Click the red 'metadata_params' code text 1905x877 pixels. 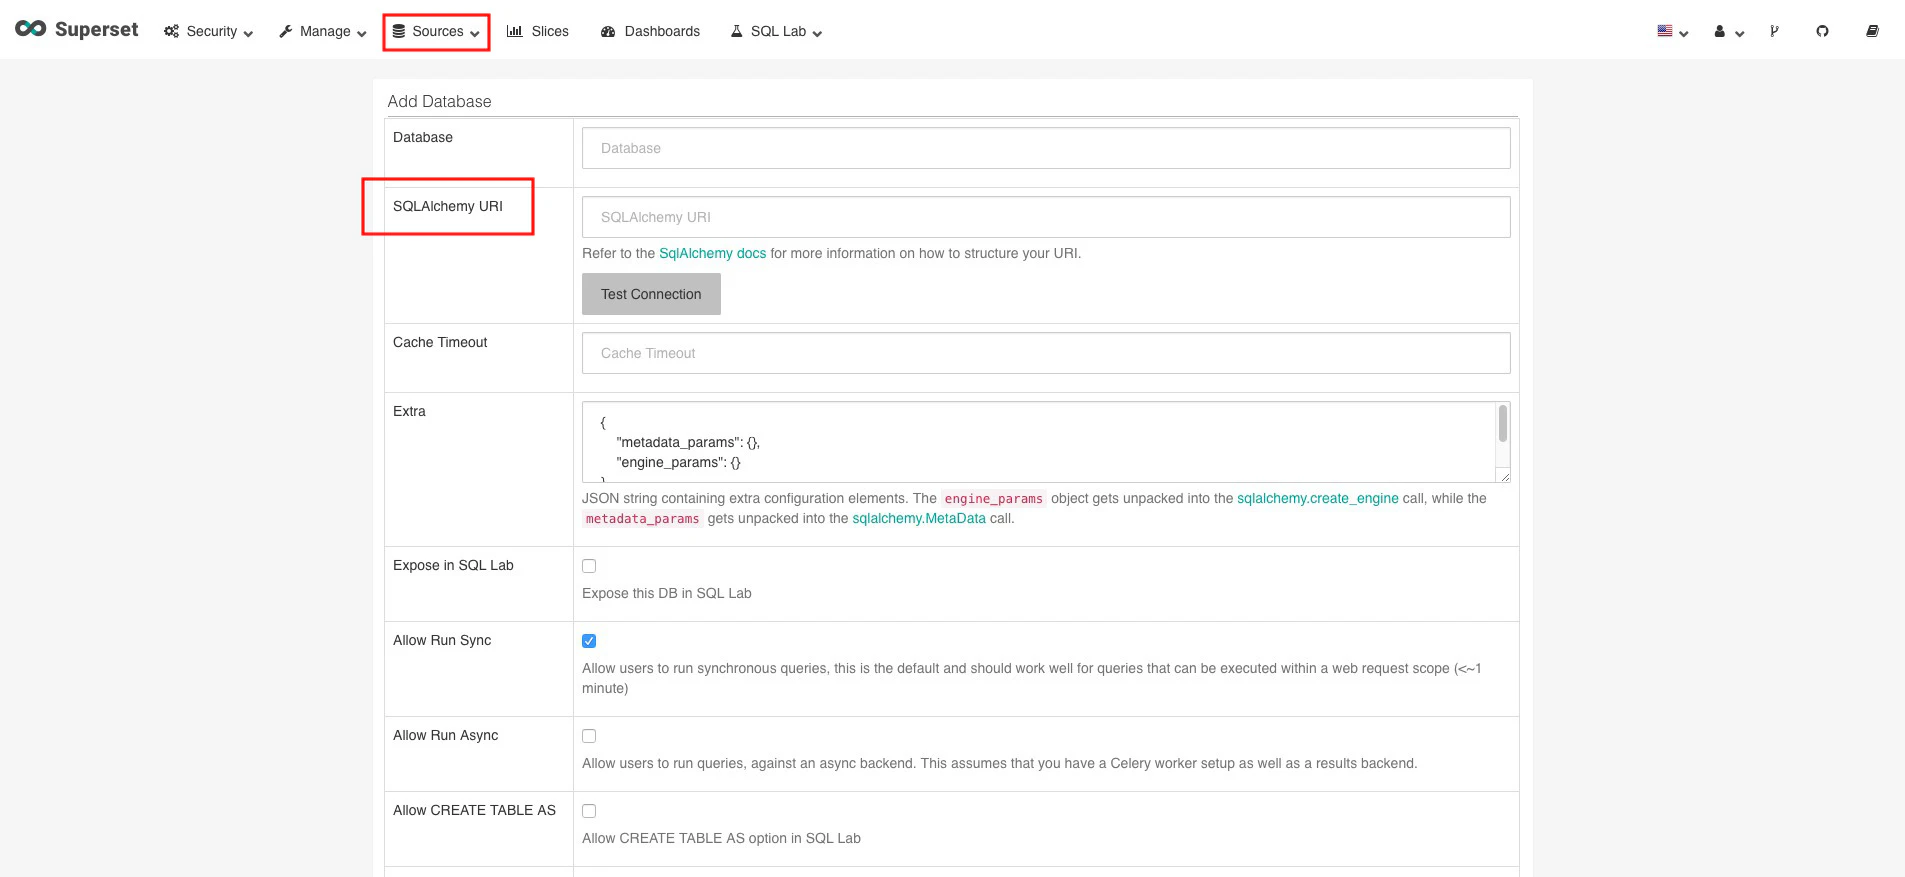(642, 519)
